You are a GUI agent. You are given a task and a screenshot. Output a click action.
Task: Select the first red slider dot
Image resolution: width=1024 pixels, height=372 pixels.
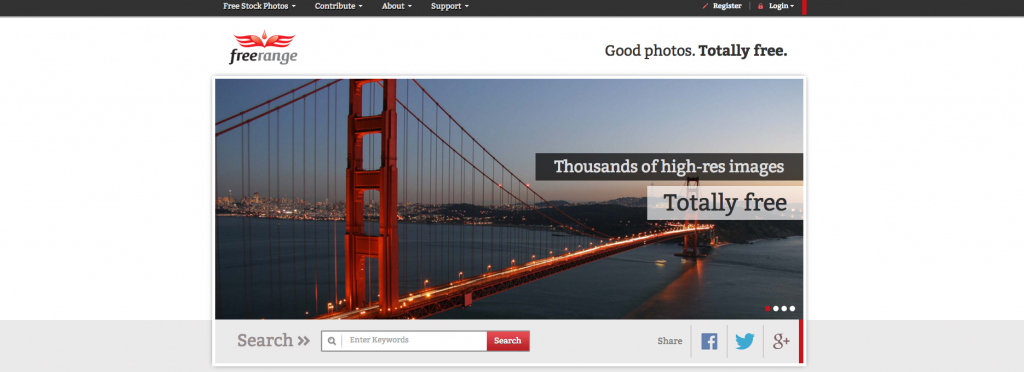click(767, 309)
